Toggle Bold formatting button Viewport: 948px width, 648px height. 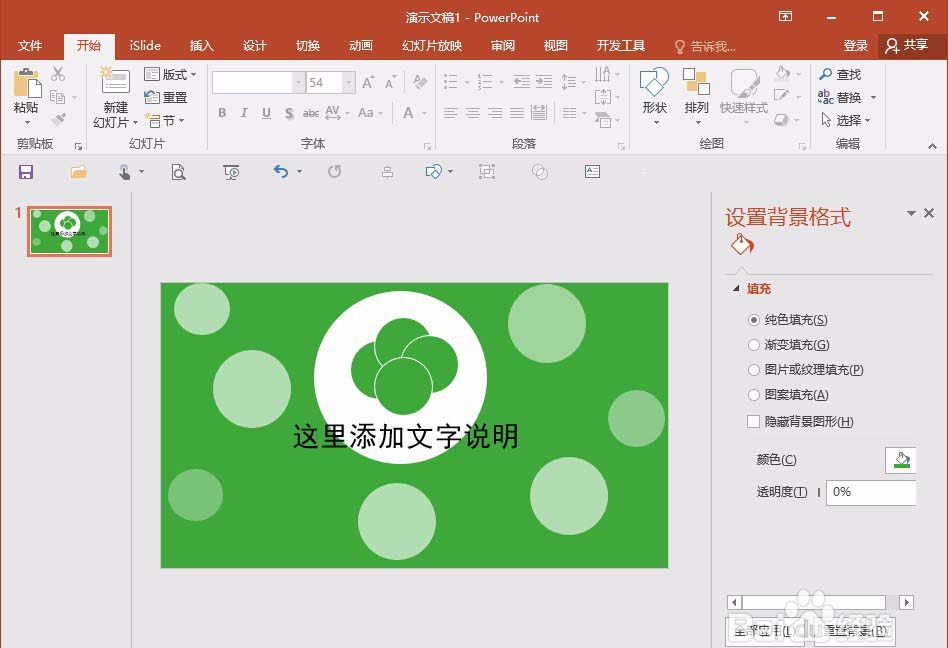[x=222, y=112]
